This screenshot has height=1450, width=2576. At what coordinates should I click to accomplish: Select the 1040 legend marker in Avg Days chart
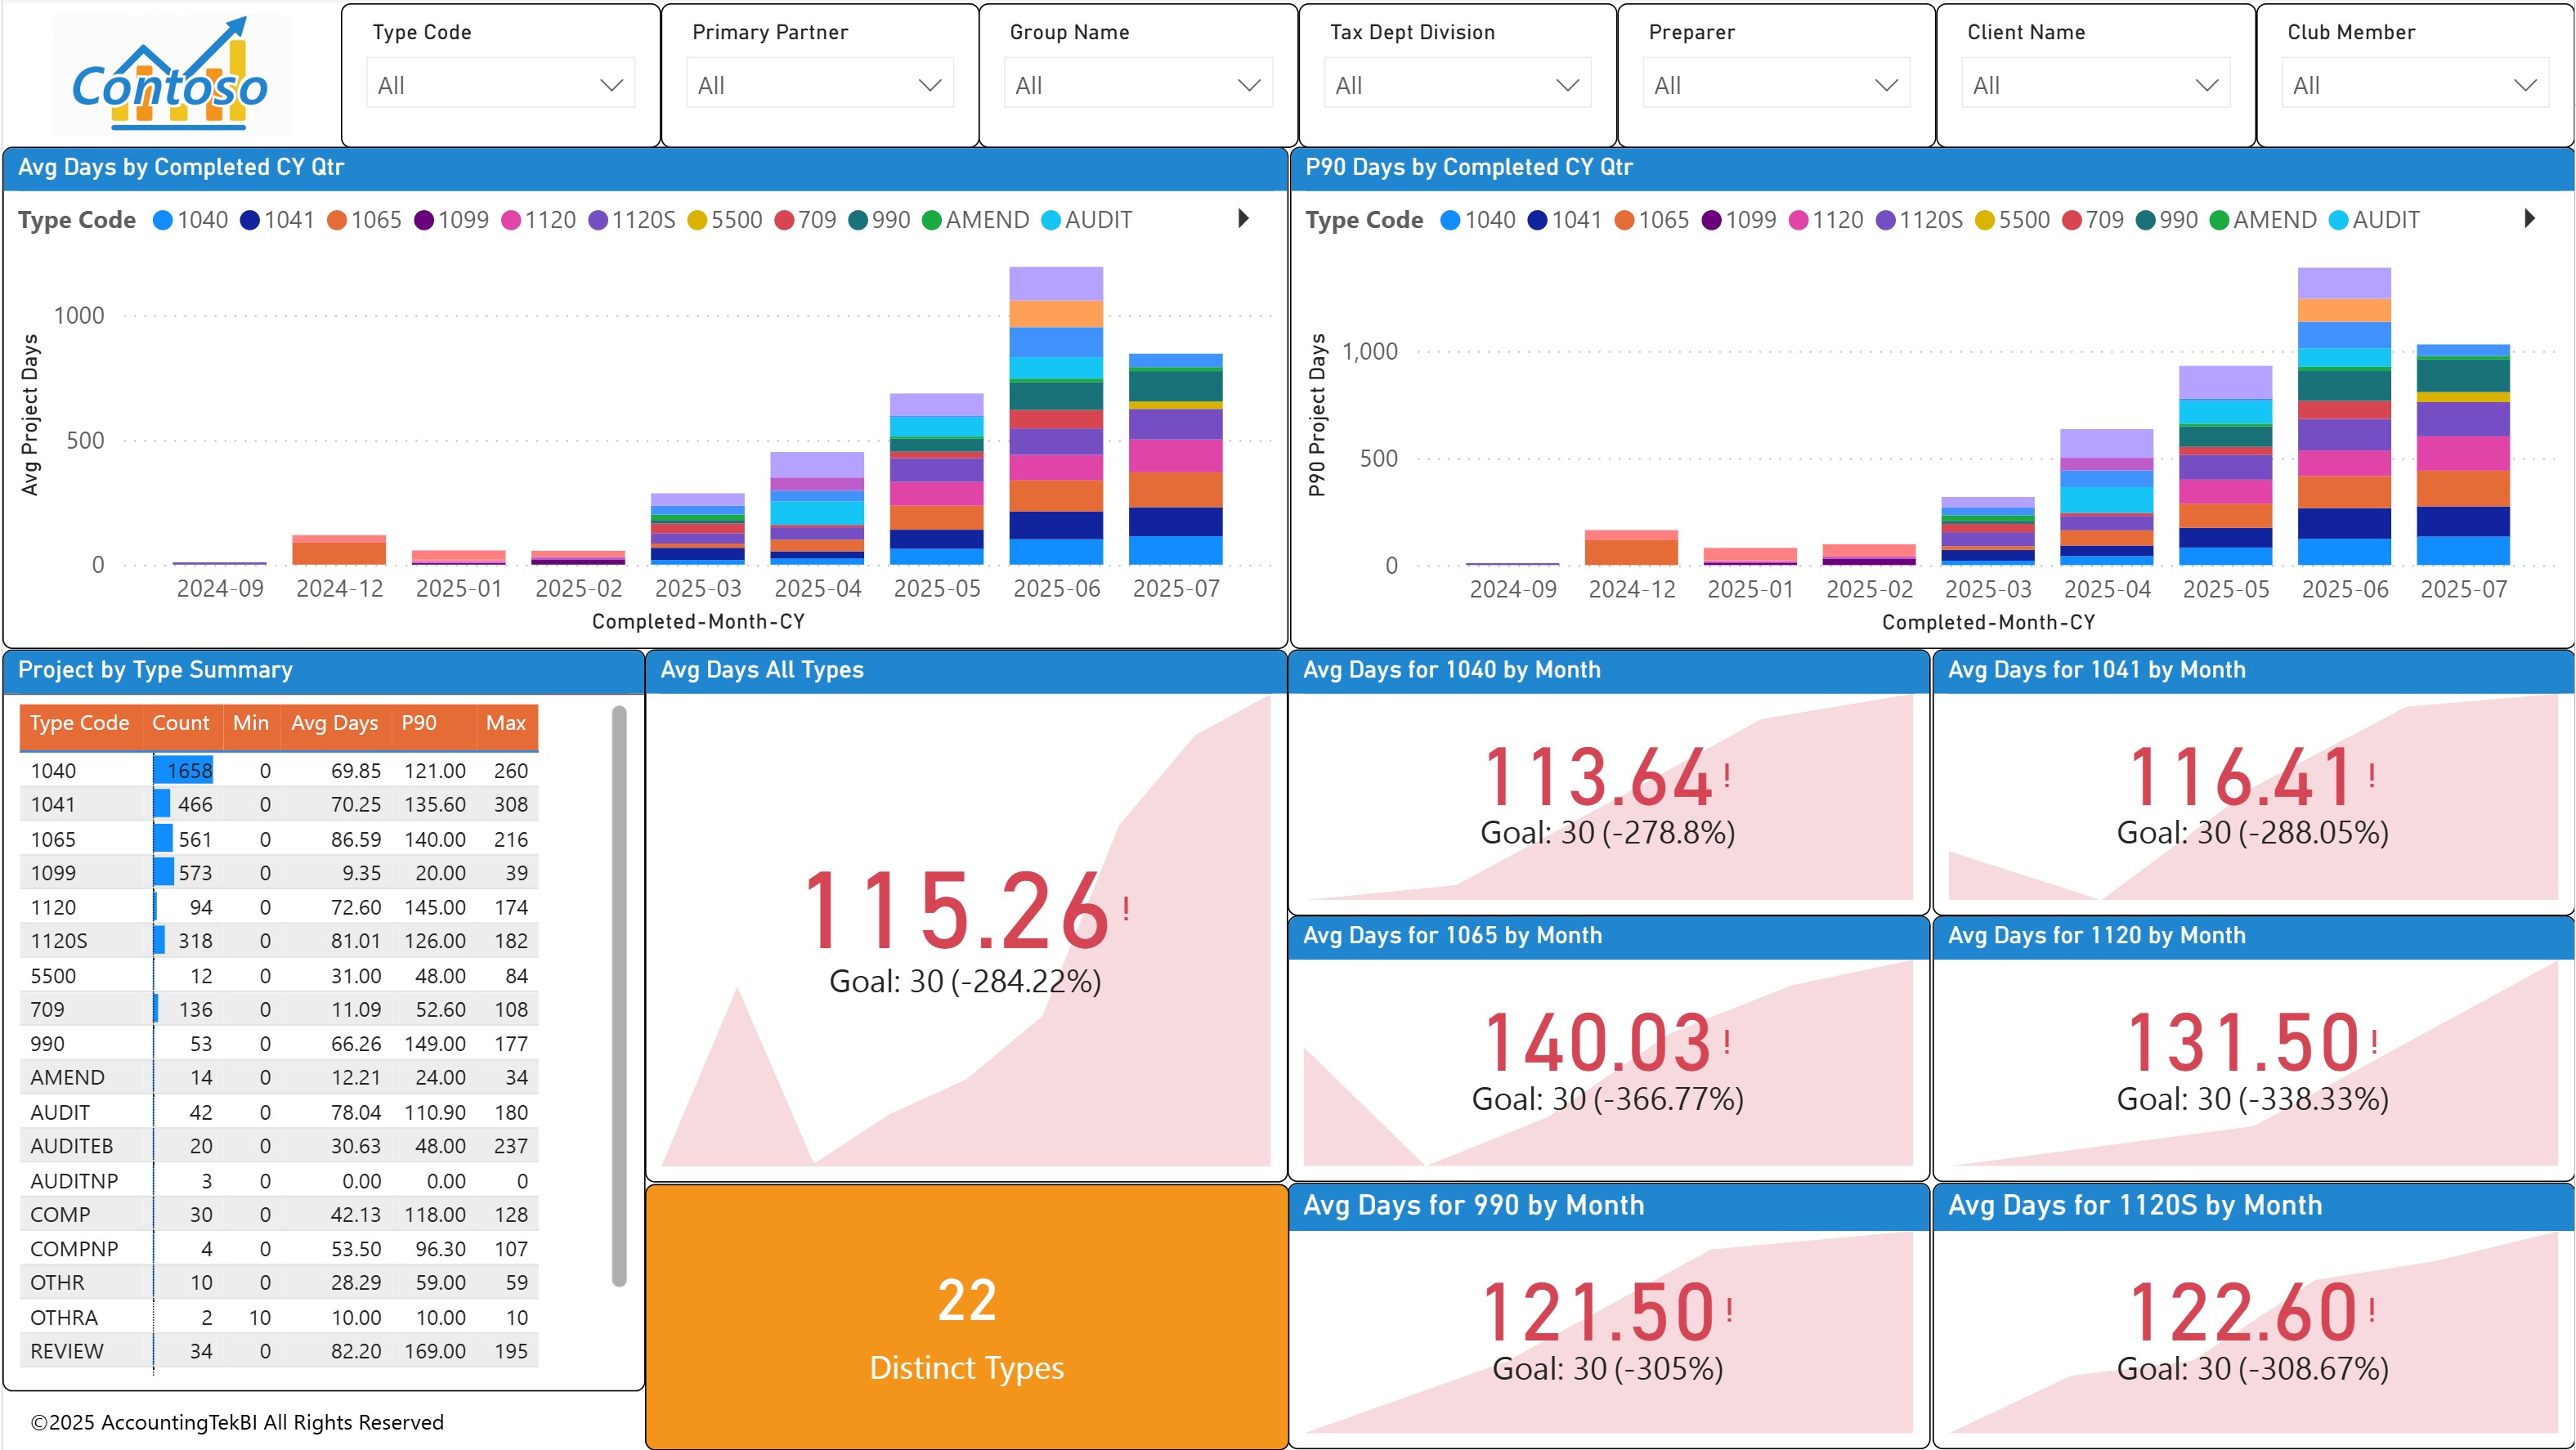point(163,219)
